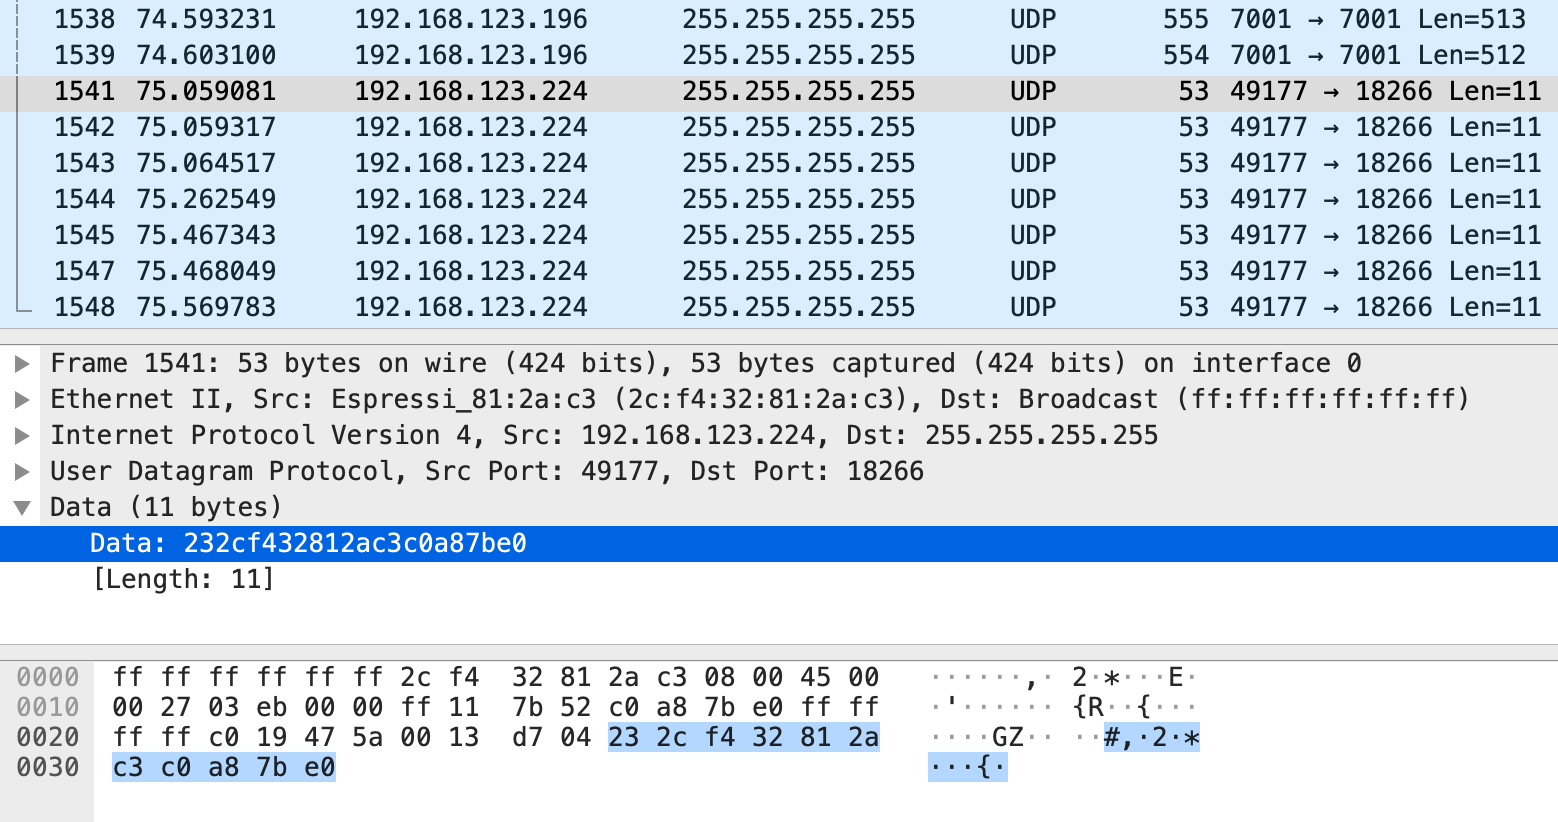The height and width of the screenshot is (822, 1558).
Task: Select packet 1545 in the list
Action: click(x=779, y=235)
